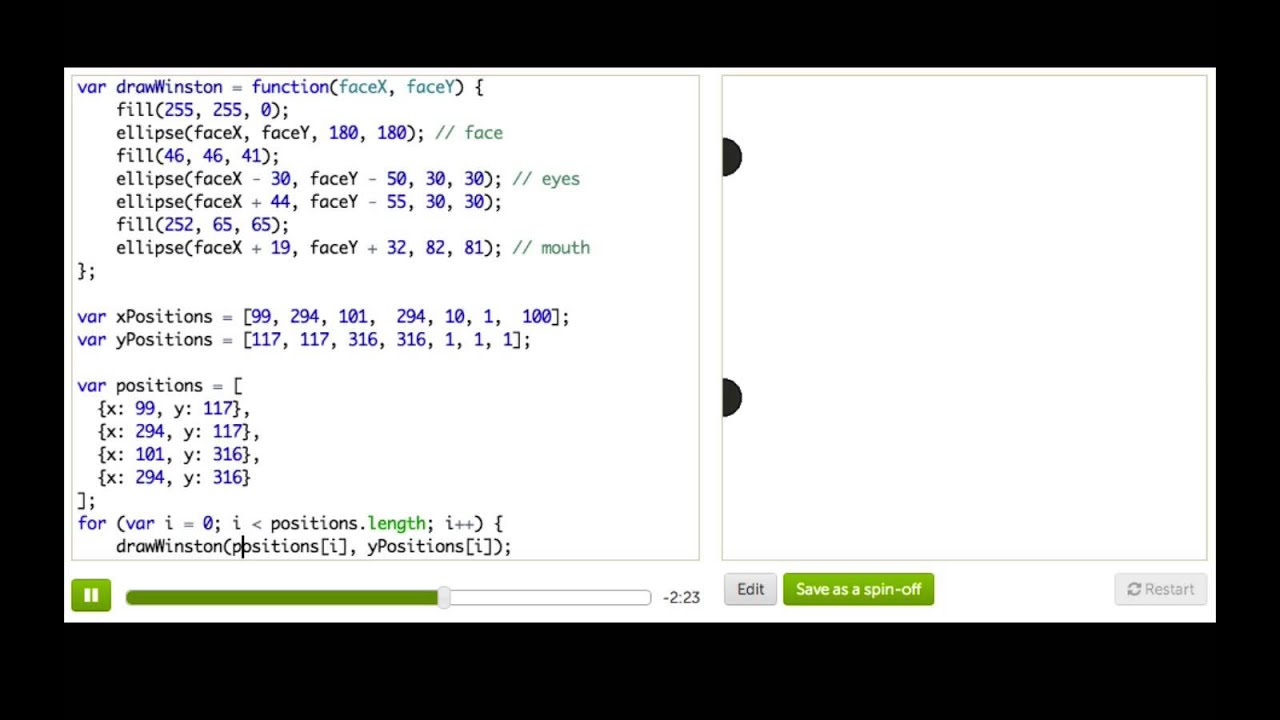Click the fill(46, 46, 41) line
The image size is (1280, 720).
tap(197, 156)
